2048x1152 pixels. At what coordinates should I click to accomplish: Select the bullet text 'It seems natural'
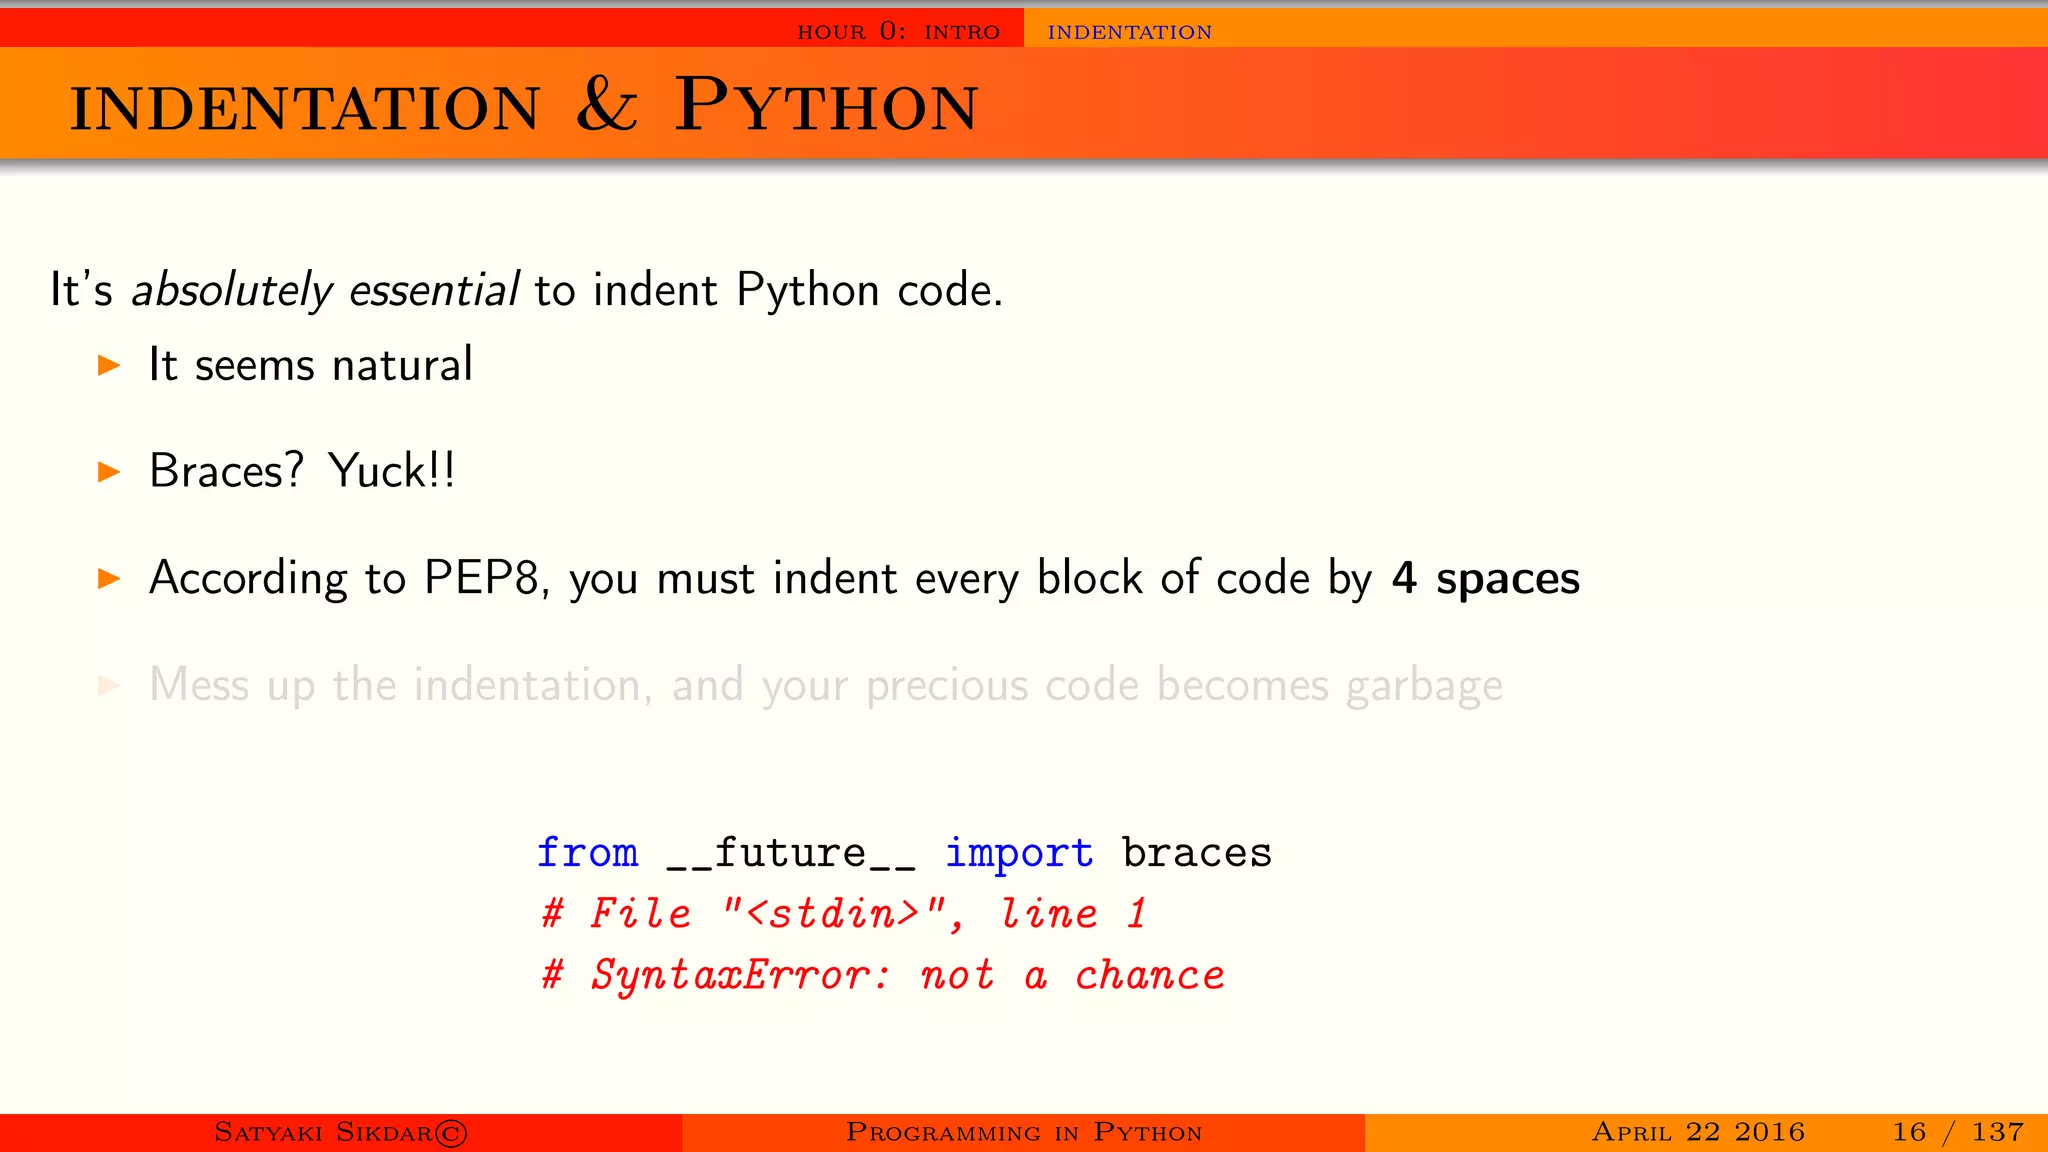tap(310, 364)
